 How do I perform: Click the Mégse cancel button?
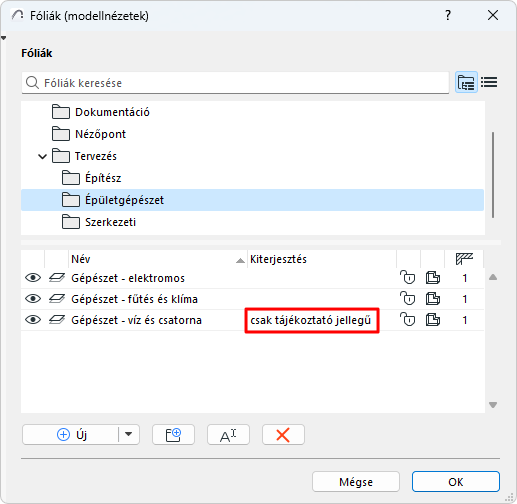(x=356, y=482)
